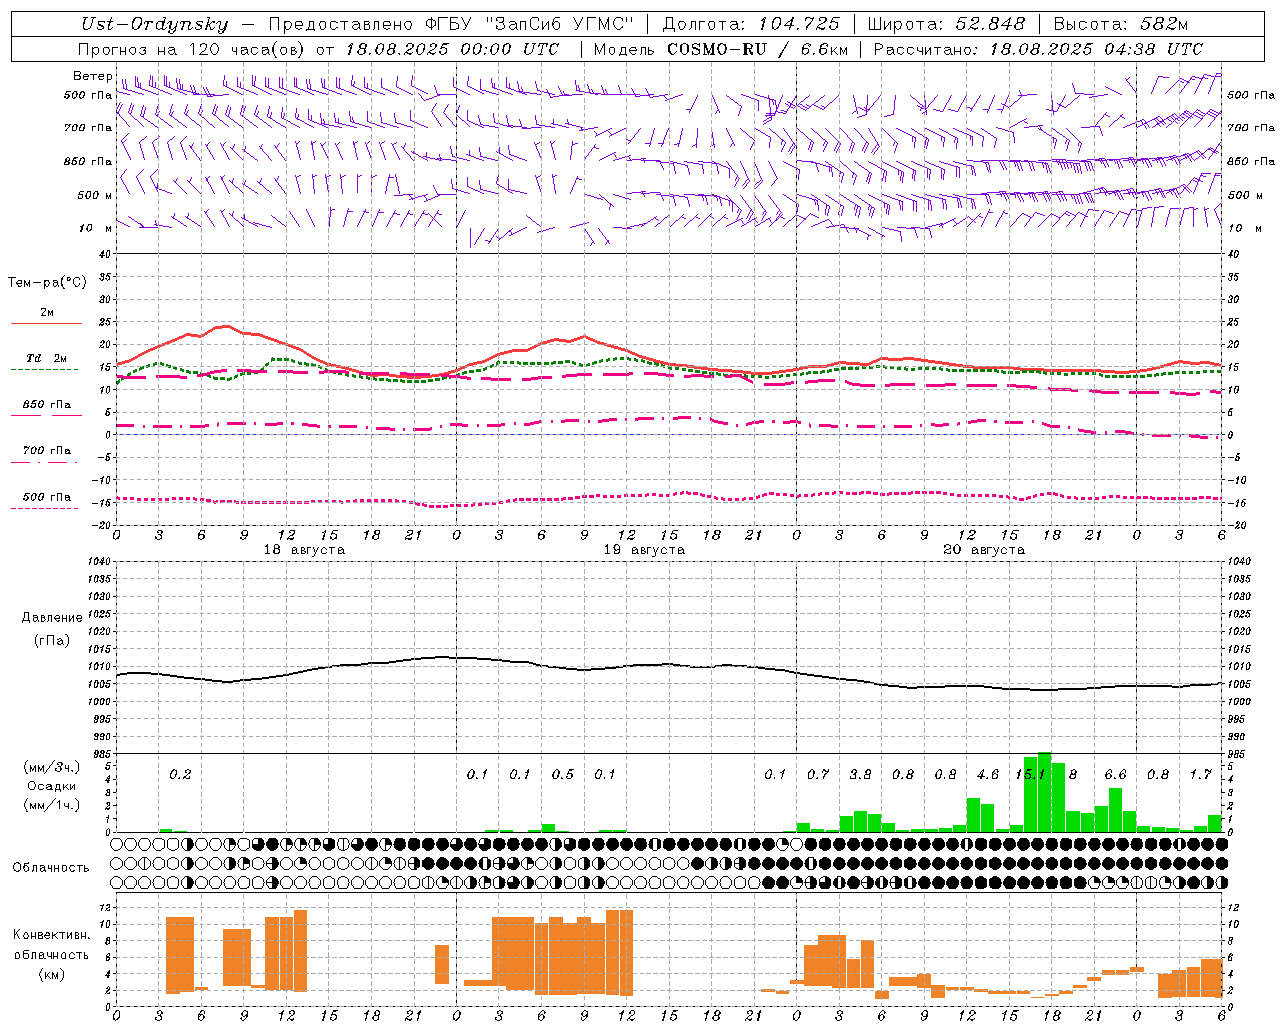This screenshot has height=1024, width=1280.
Task: Click the Долгота: 104.725 value
Action: point(751,24)
